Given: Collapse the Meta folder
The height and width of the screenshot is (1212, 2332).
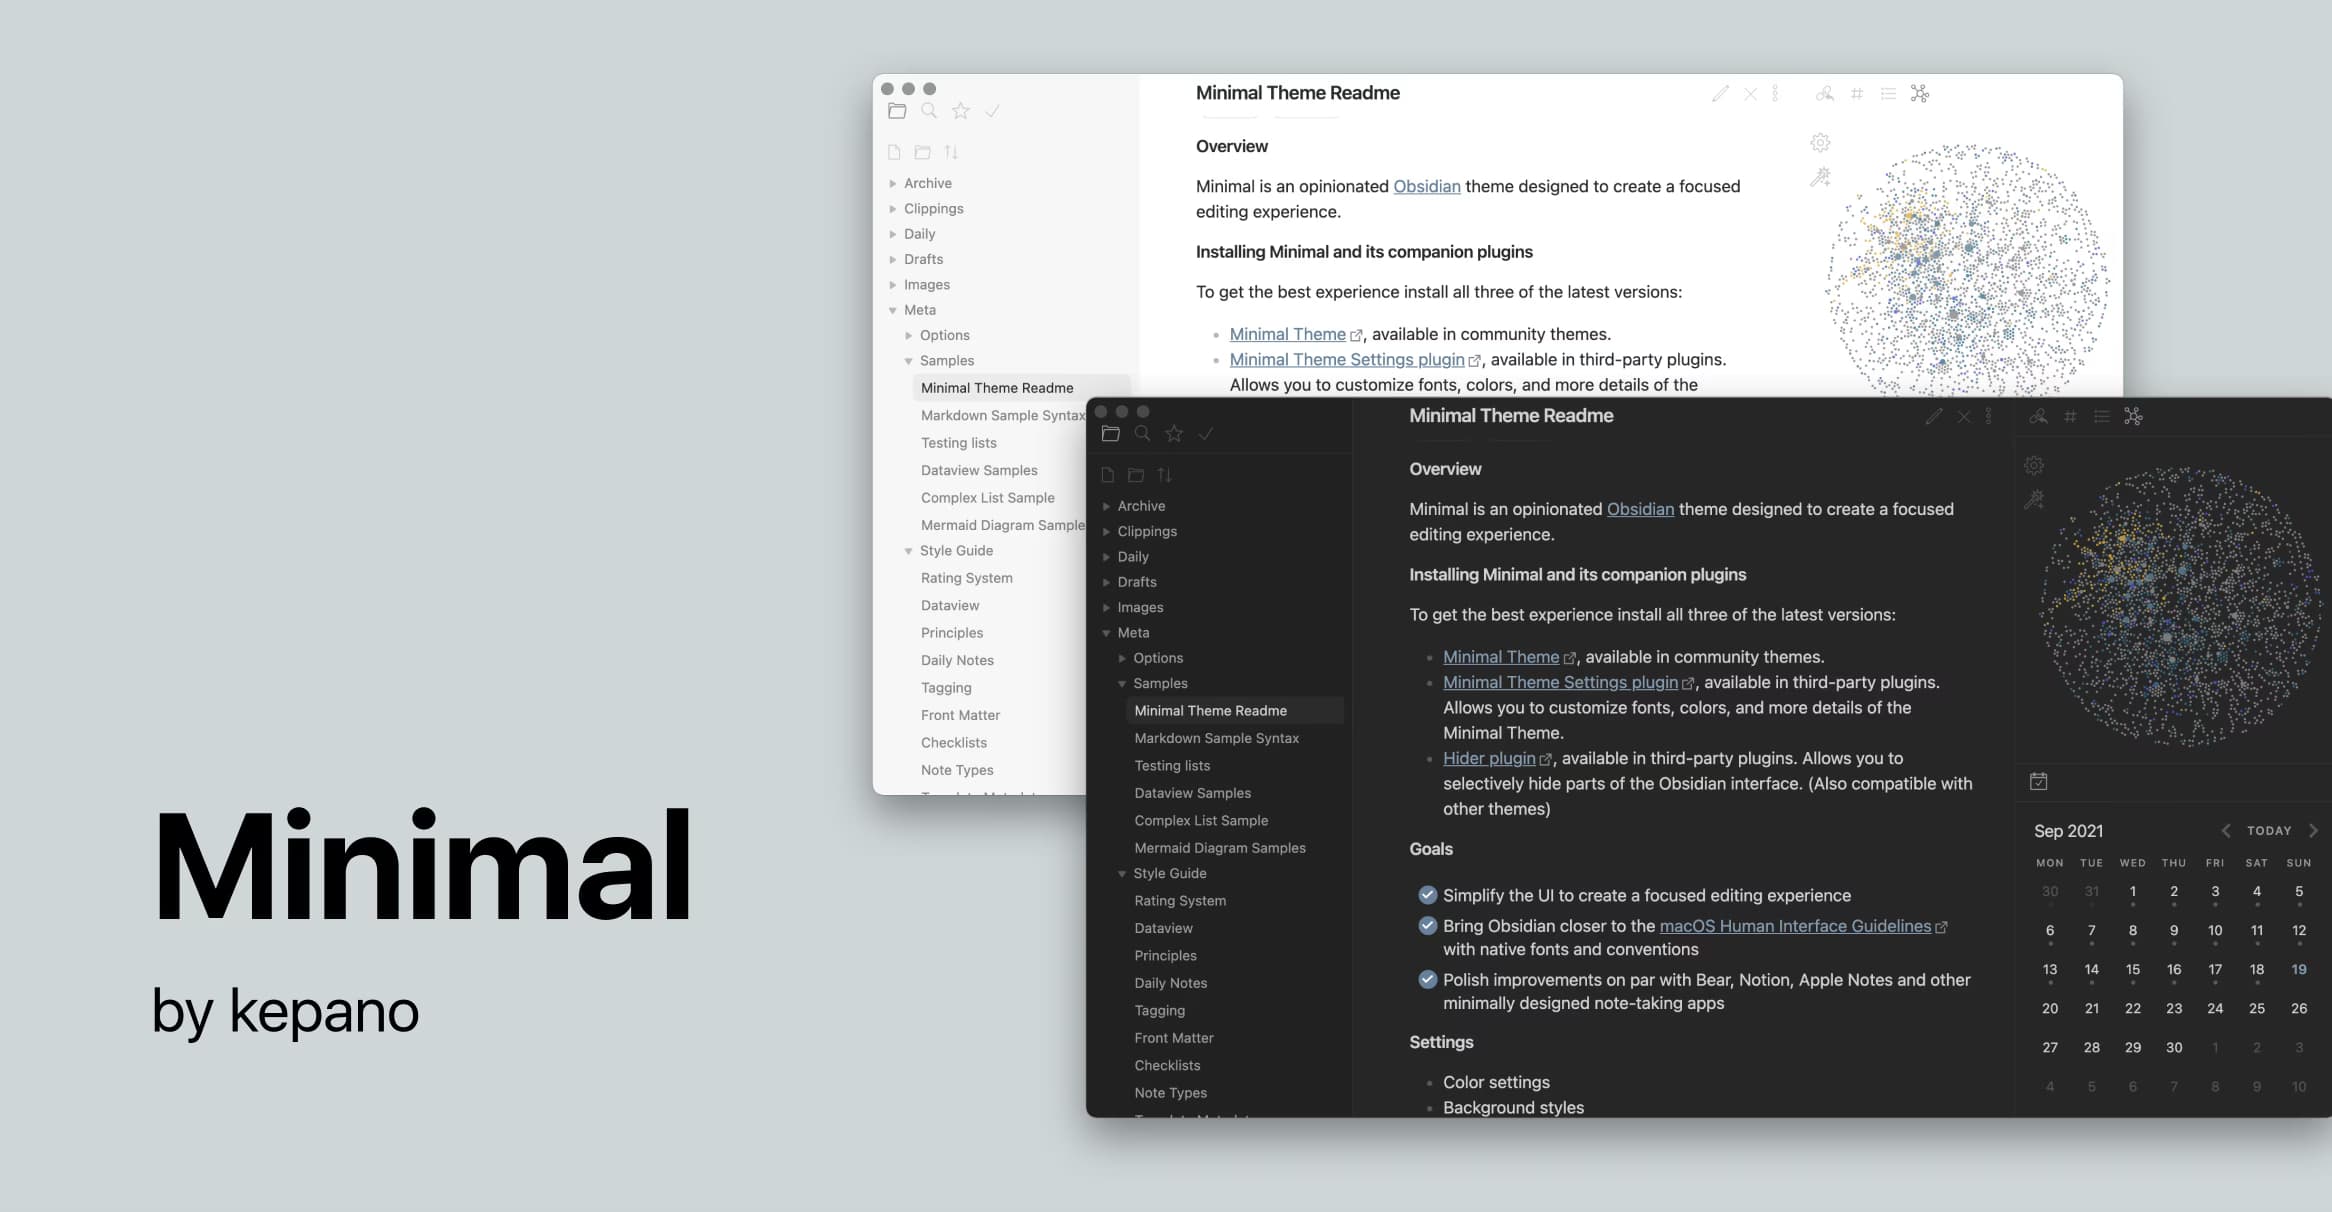Looking at the screenshot, I should click(1106, 632).
